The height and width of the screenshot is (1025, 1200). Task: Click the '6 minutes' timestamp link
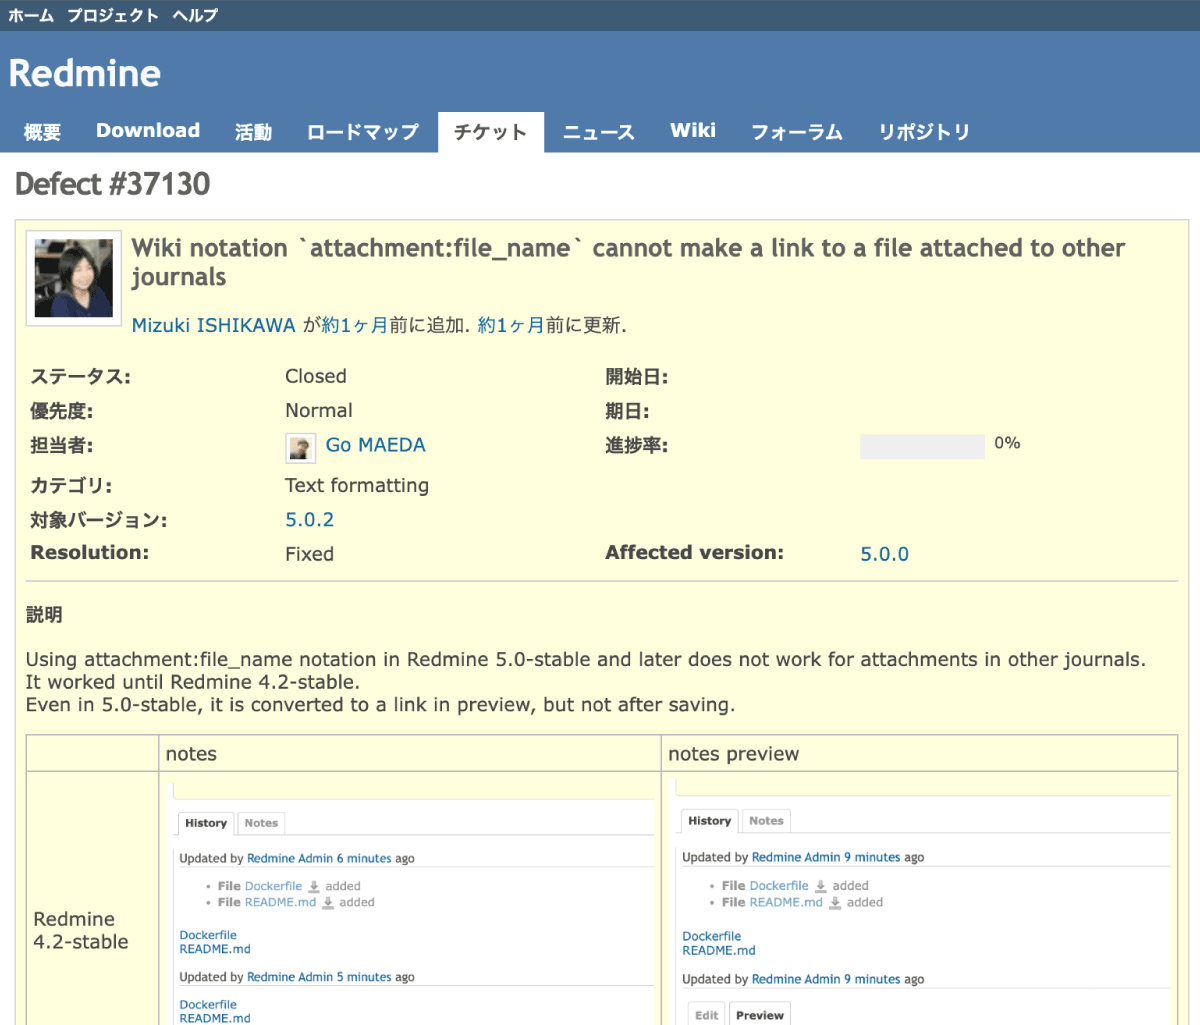point(364,858)
